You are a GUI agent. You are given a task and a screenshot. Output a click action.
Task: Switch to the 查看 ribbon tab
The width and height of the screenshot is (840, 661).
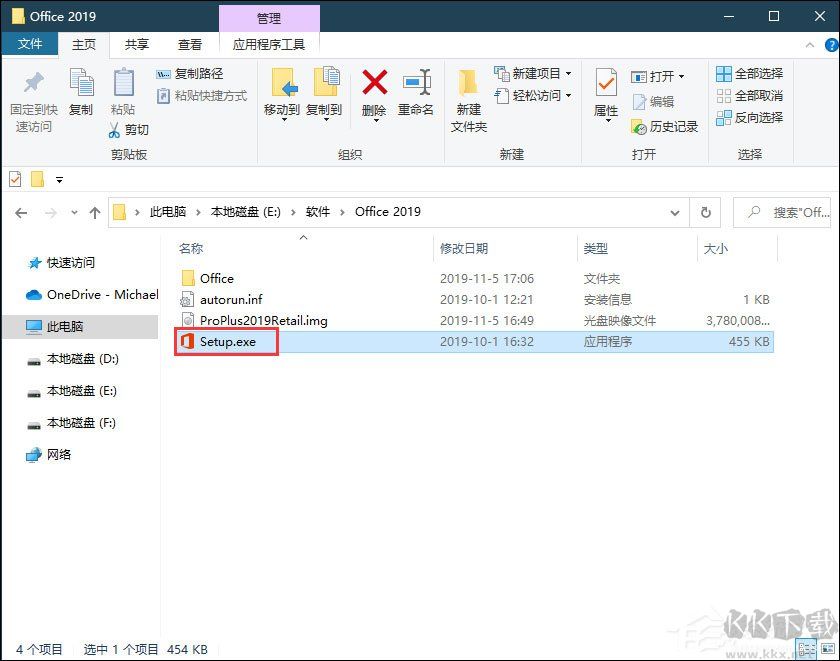(190, 44)
